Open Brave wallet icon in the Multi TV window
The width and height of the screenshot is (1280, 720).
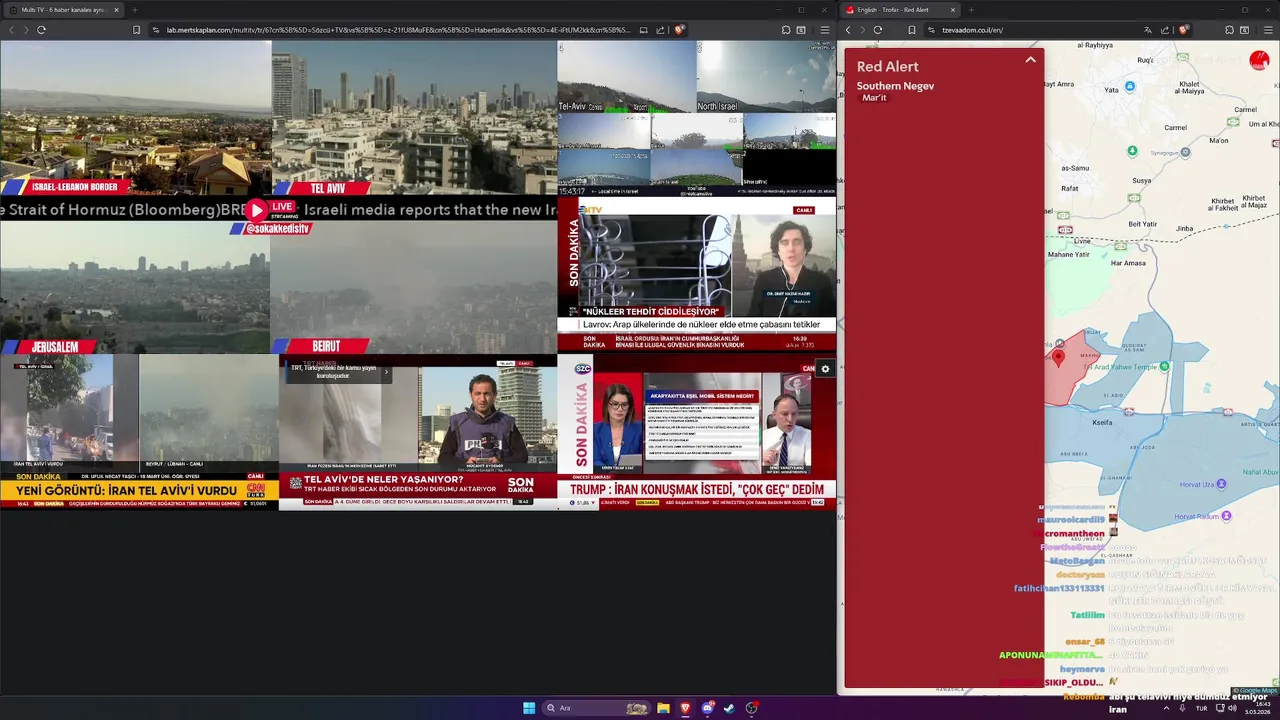(801, 30)
